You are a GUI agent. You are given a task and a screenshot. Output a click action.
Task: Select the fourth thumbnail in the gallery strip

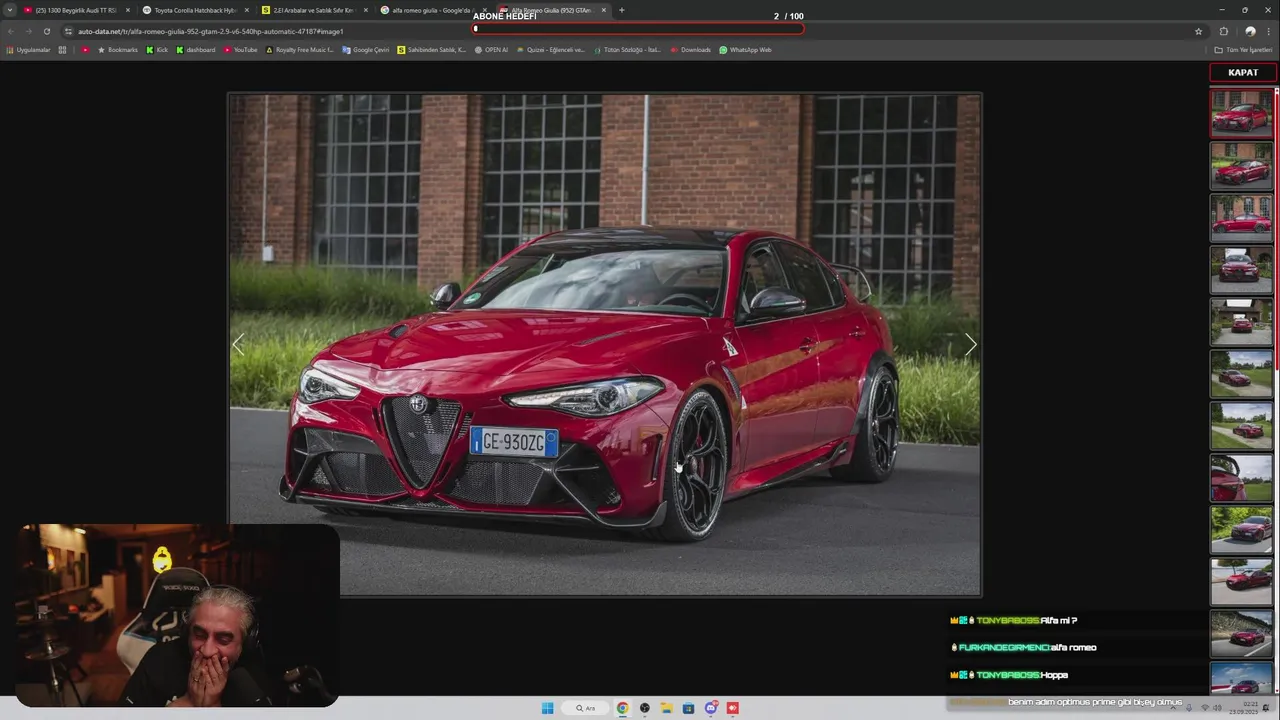point(1241,269)
